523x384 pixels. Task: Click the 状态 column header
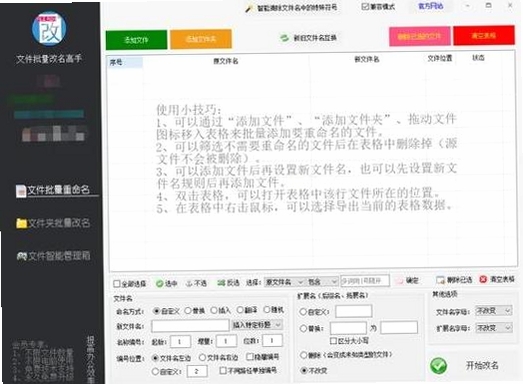pos(478,58)
